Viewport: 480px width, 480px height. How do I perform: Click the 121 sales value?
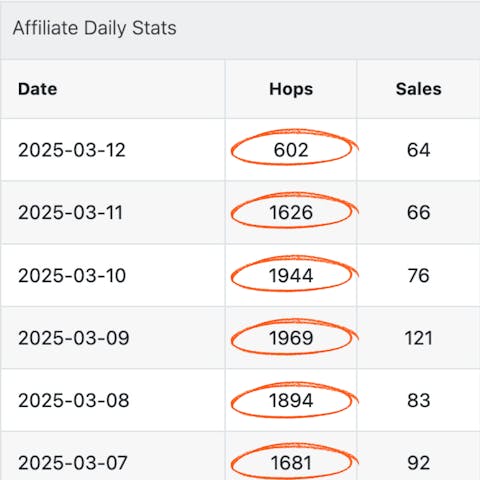click(419, 338)
